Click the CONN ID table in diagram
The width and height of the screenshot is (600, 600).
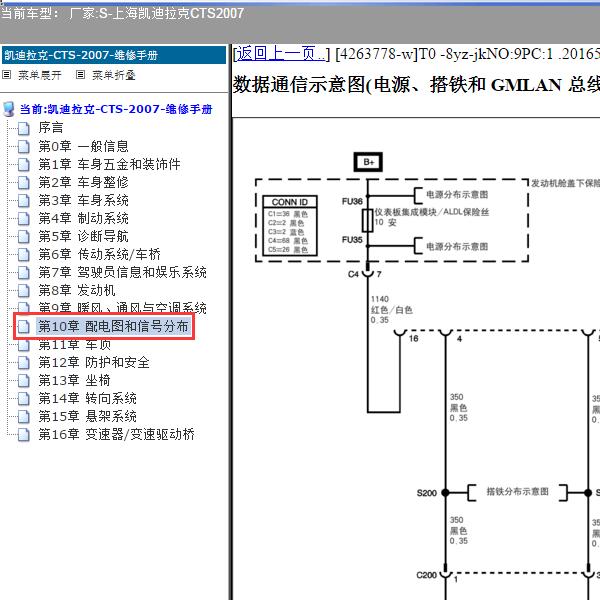click(290, 226)
